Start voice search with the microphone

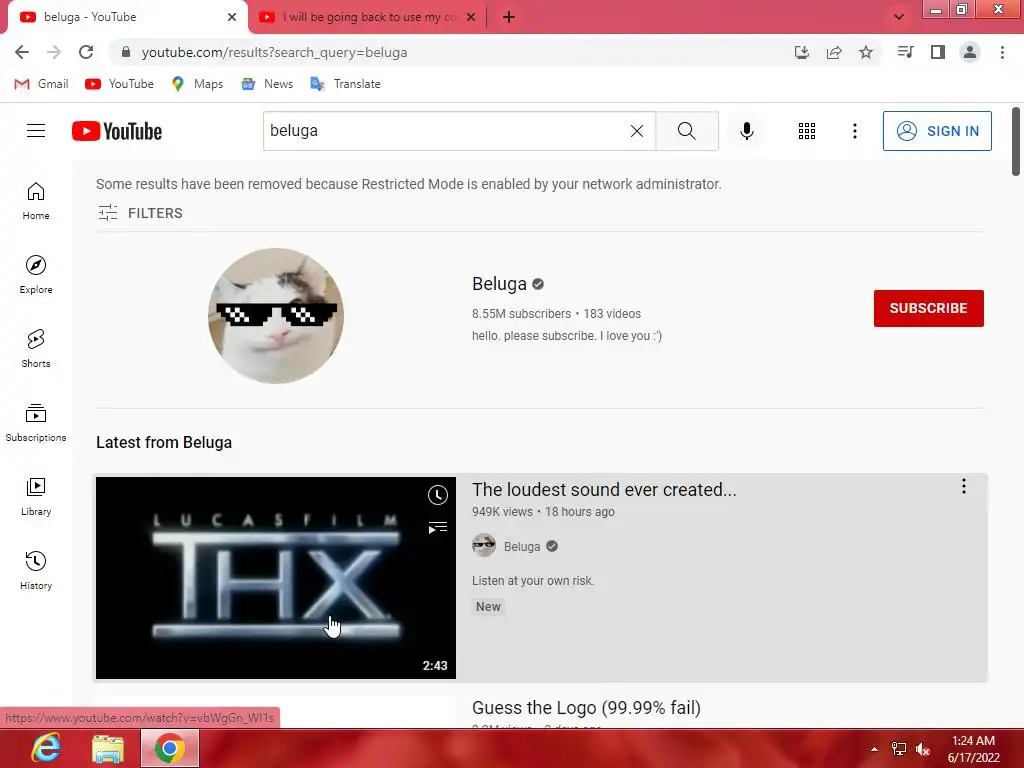[746, 131]
